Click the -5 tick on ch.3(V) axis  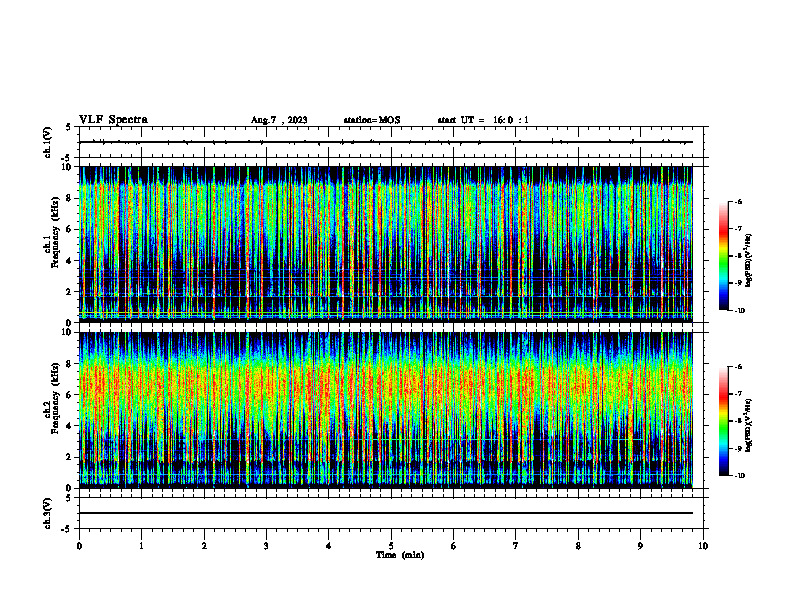point(67,529)
